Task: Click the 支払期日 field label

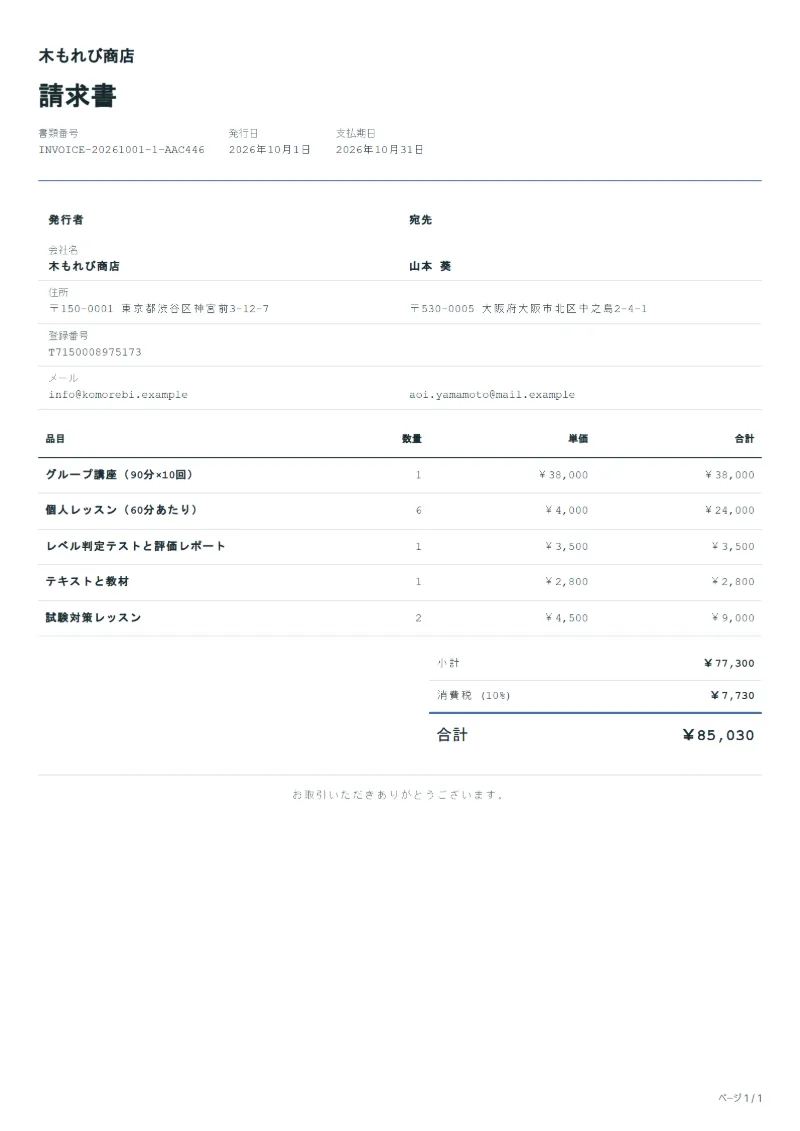Action: (355, 133)
